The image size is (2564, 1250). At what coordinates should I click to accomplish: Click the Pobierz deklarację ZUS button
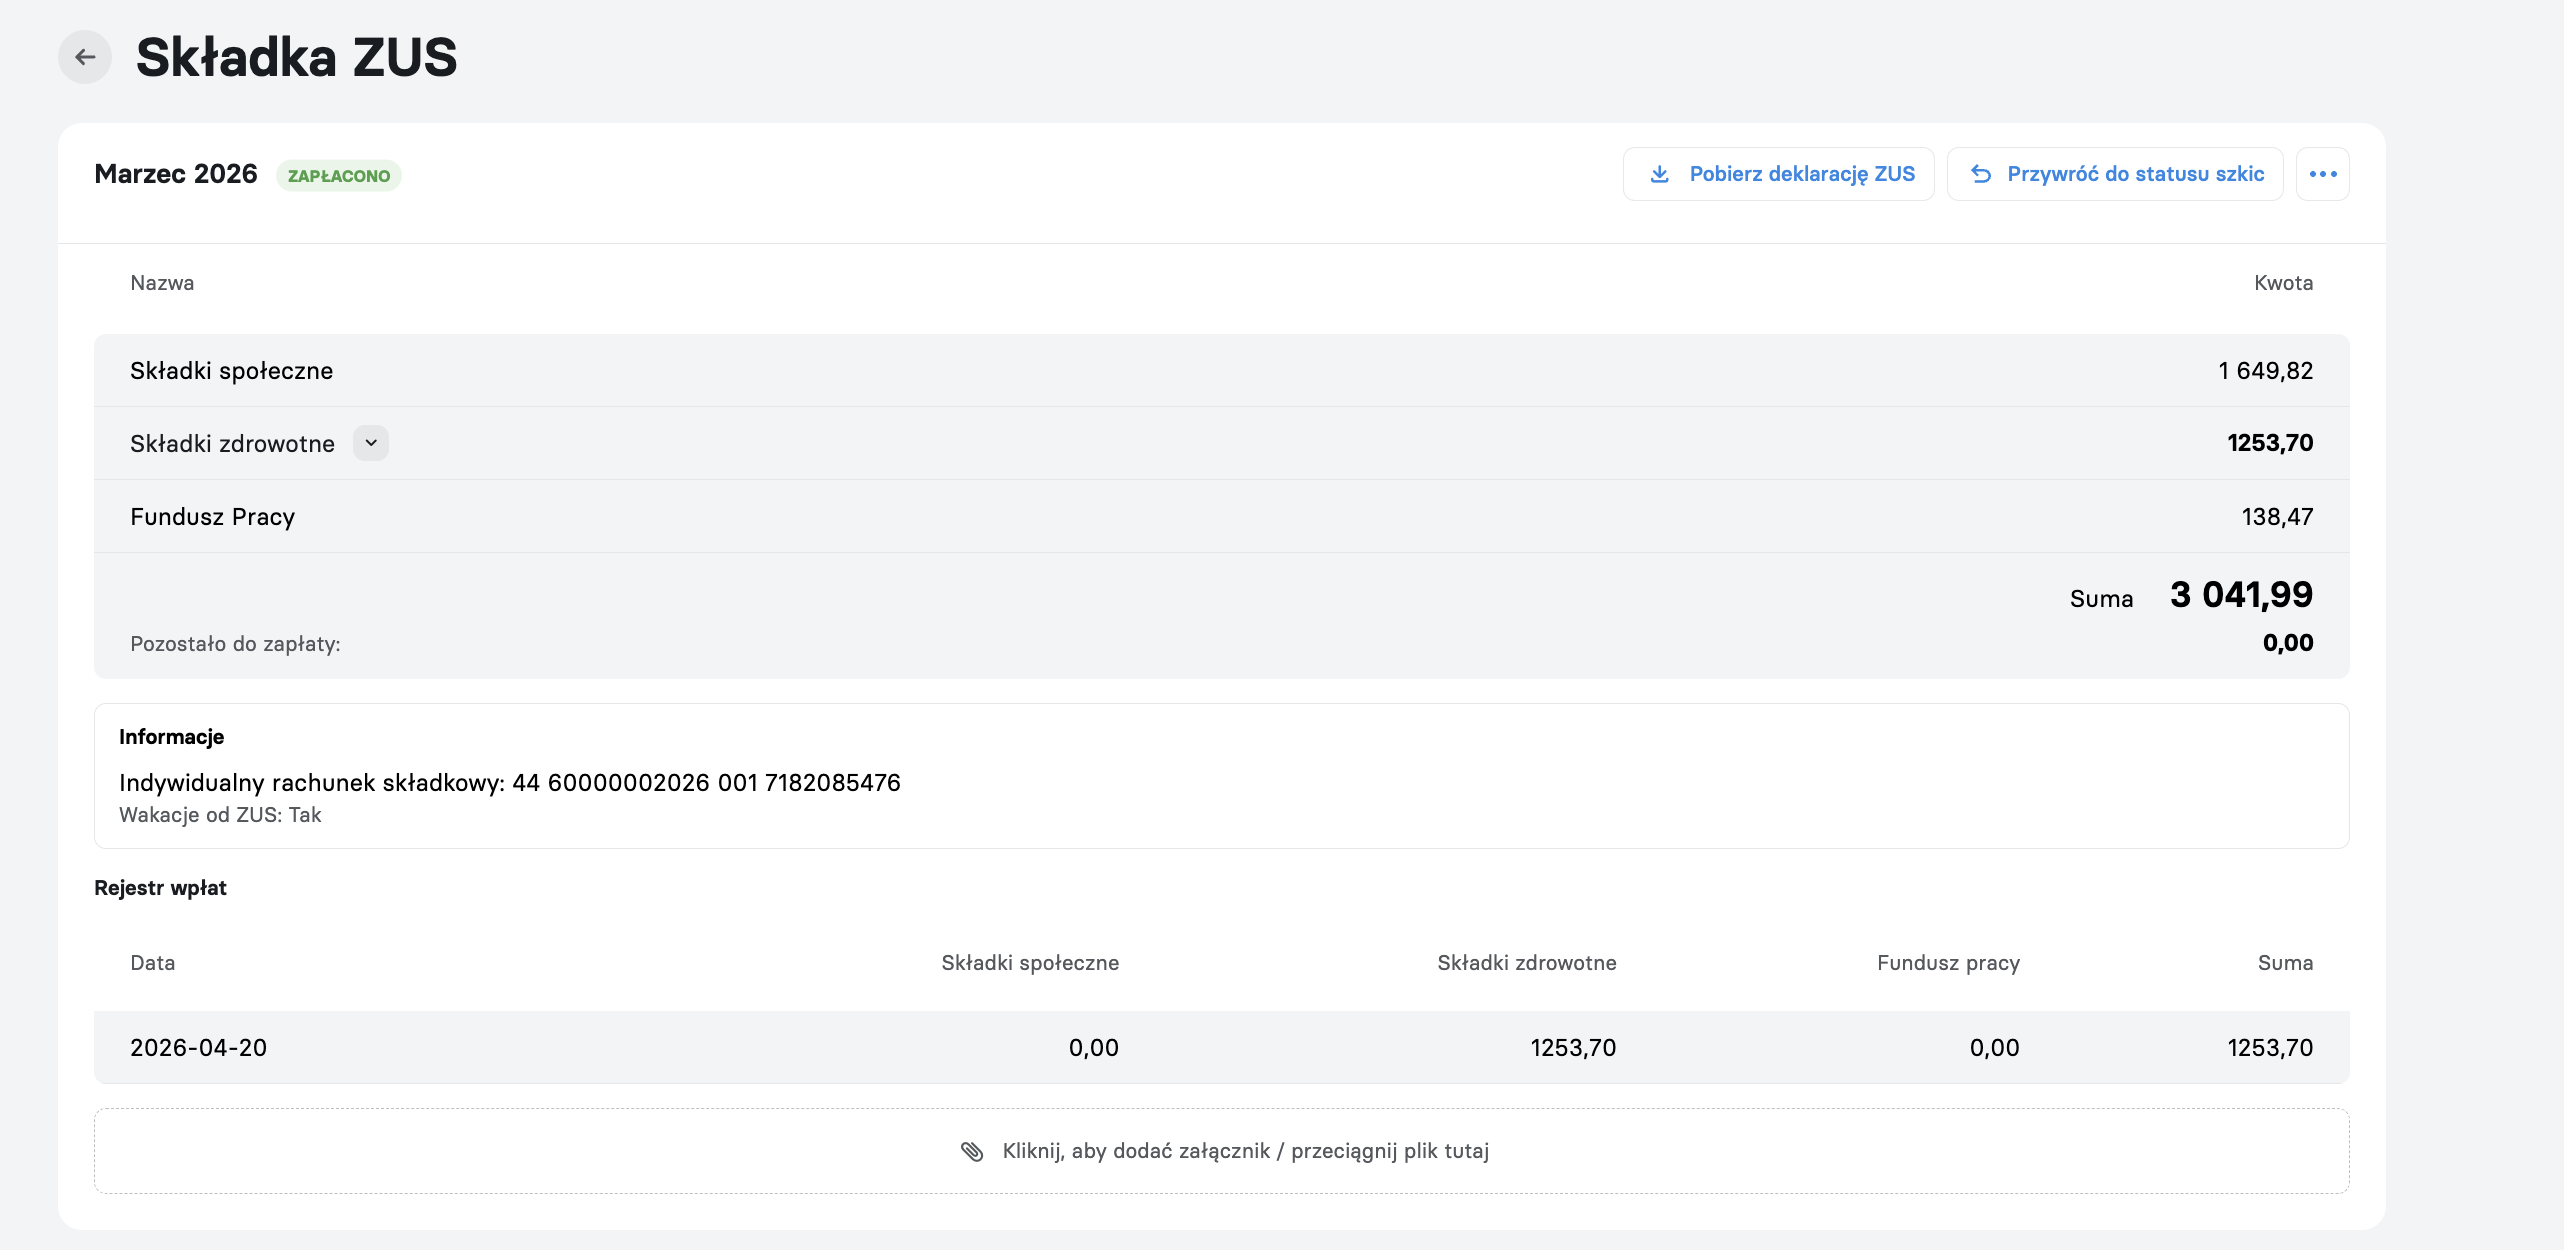(x=1778, y=174)
